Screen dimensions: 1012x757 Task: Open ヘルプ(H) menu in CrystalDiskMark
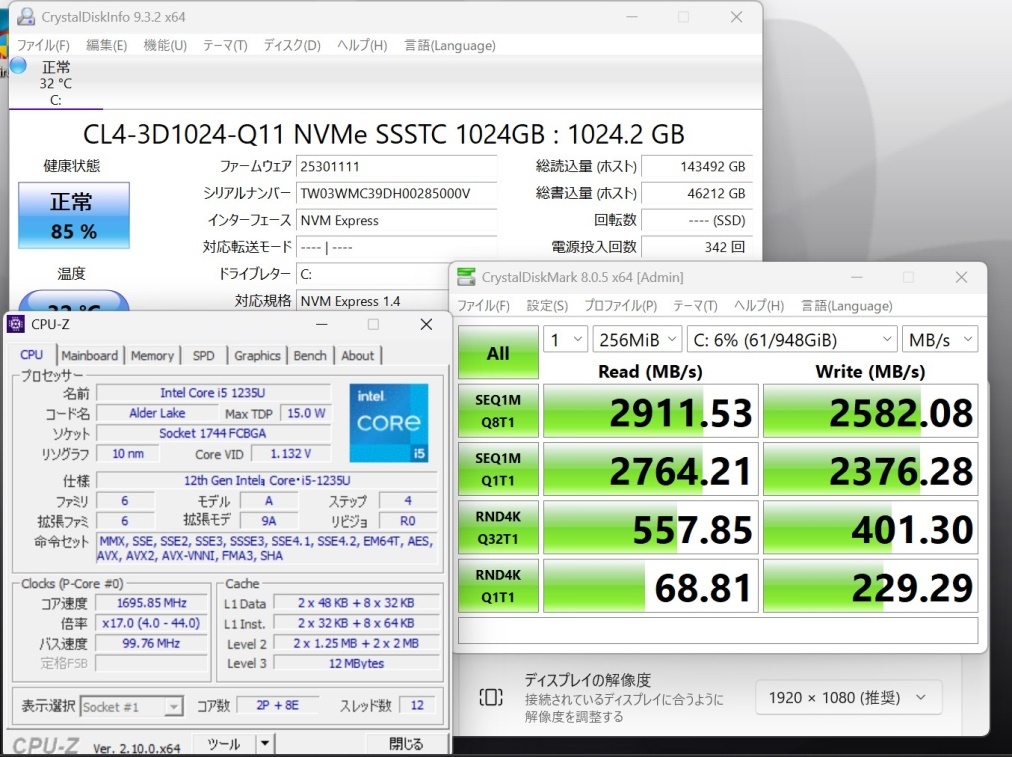[759, 305]
